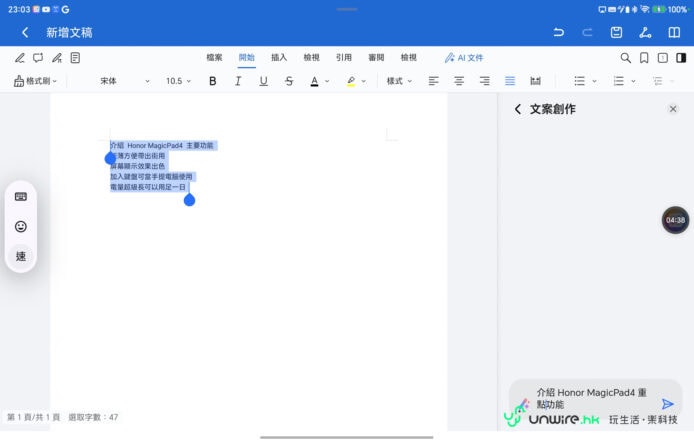This screenshot has width=694, height=444.
Task: Send the AI prompt with arrow
Action: 667,404
